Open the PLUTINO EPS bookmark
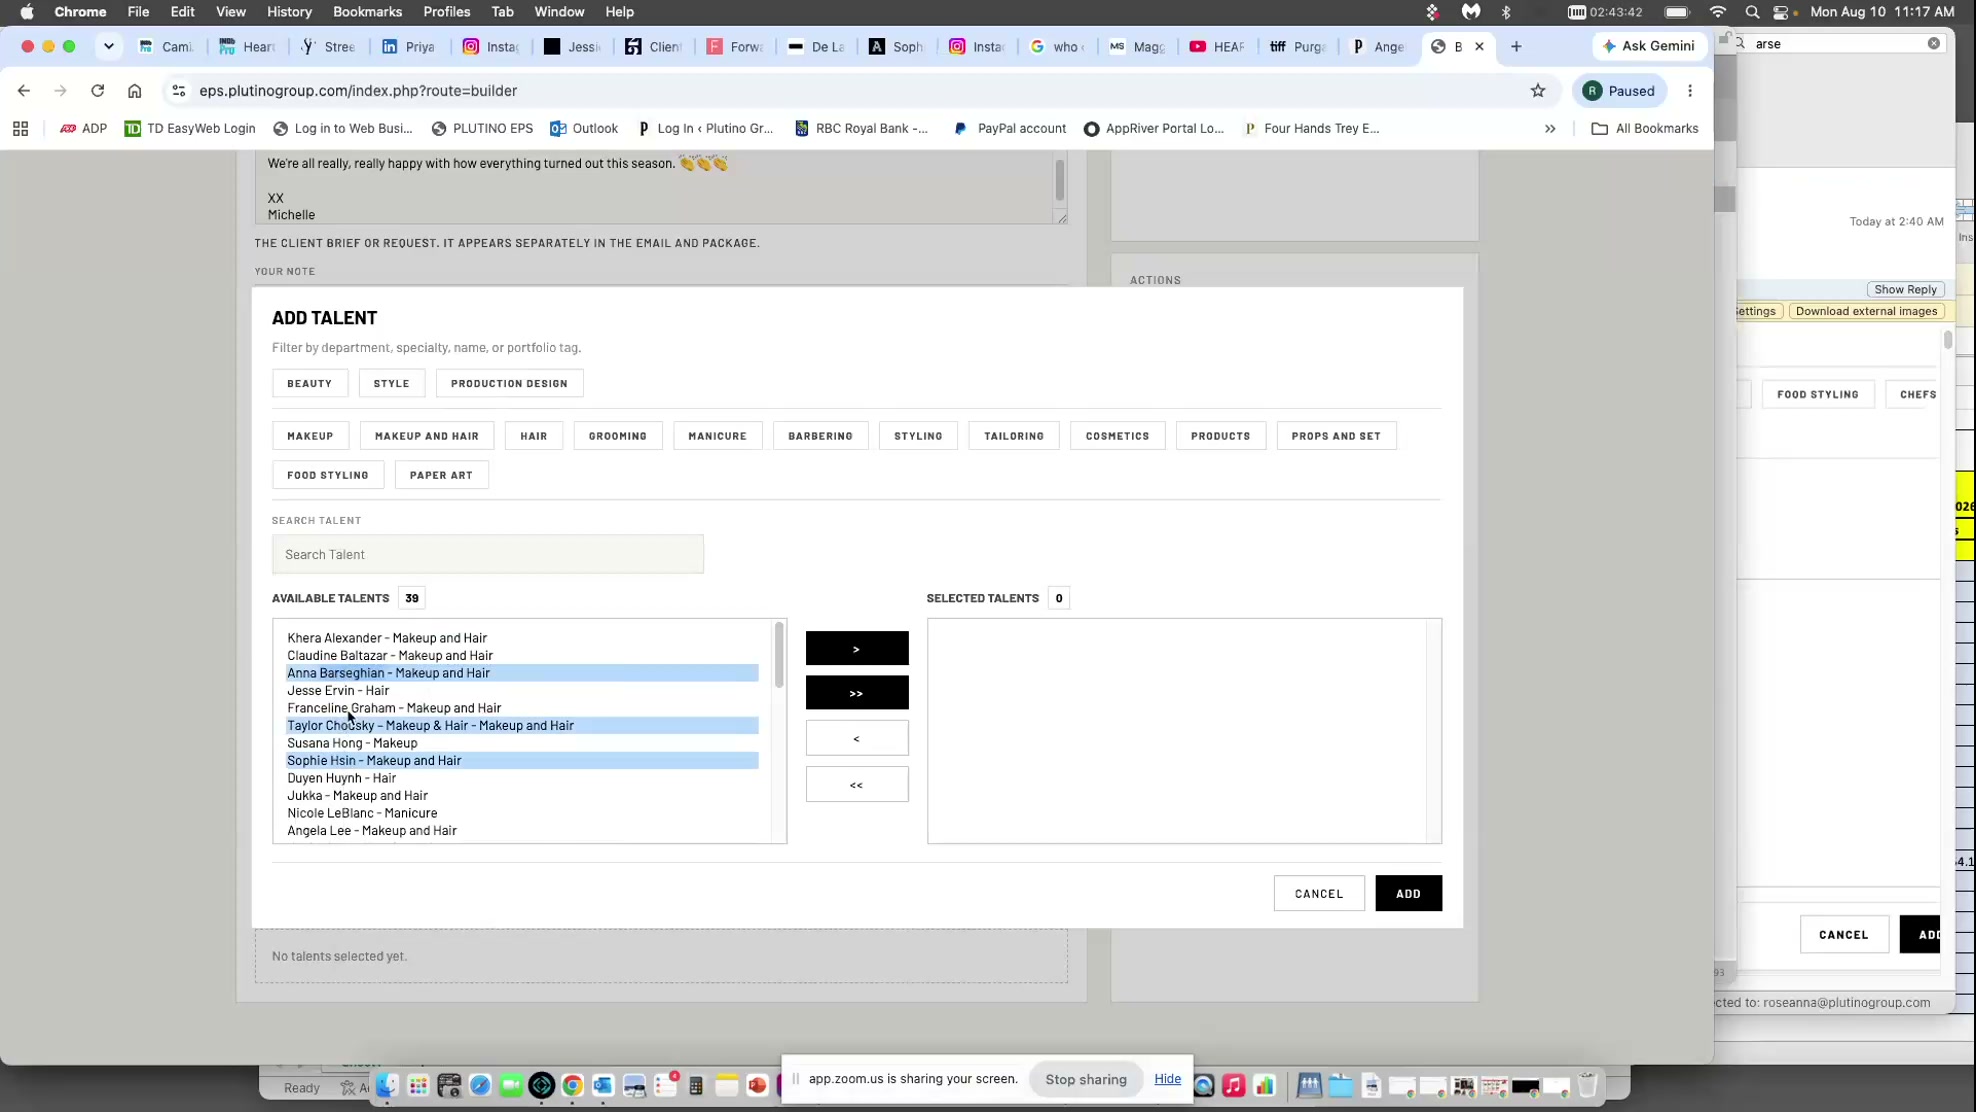The image size is (1976, 1112). (482, 128)
